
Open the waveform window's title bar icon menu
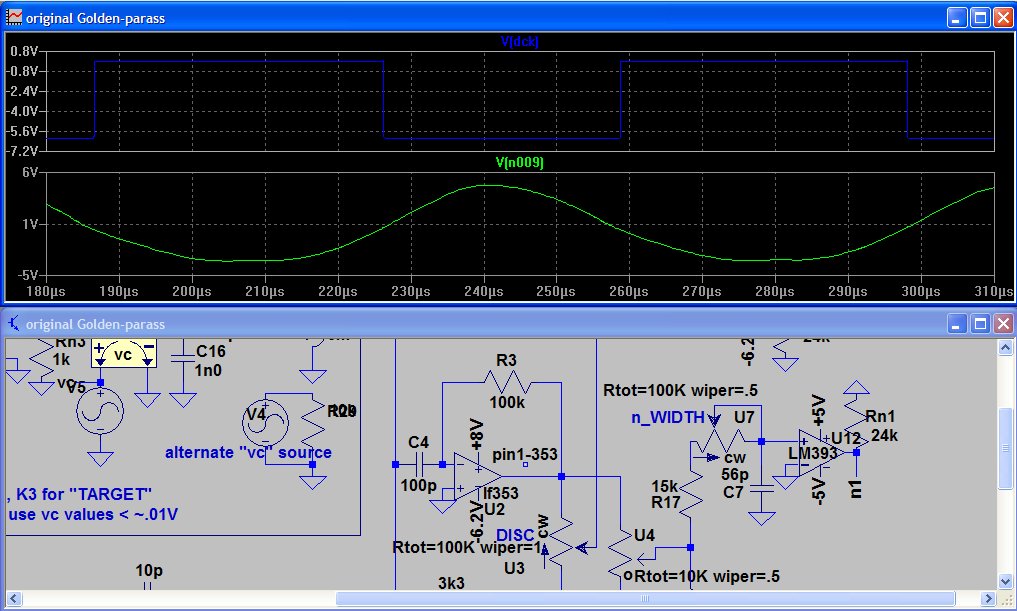[14, 17]
